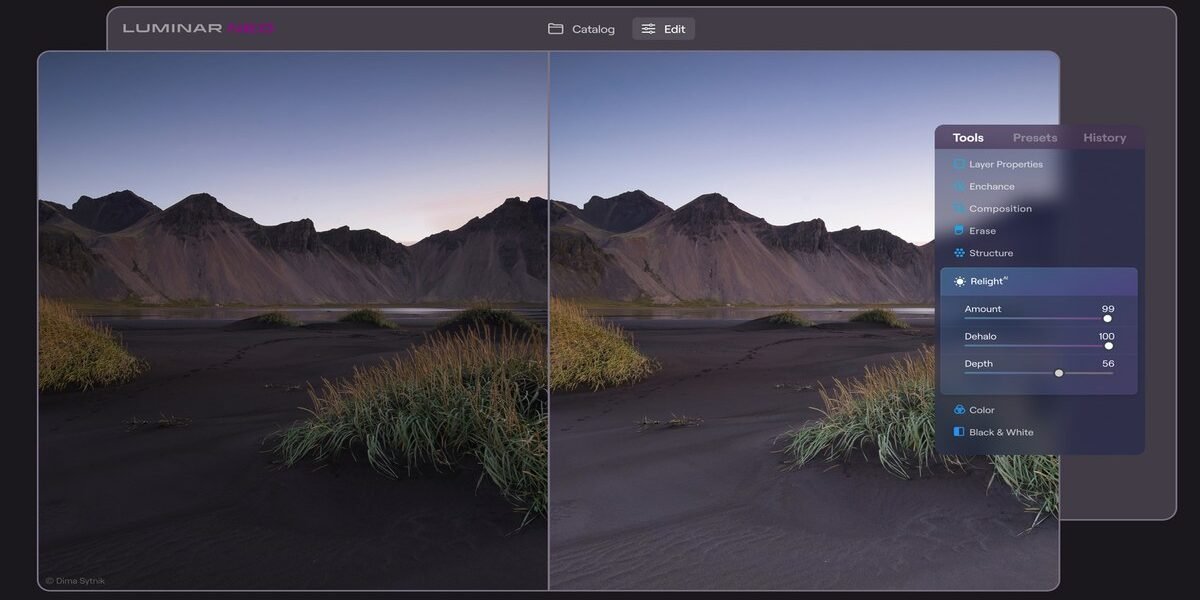1200x600 pixels.
Task: Collapse the Relight AI section
Action: [x=1039, y=282]
